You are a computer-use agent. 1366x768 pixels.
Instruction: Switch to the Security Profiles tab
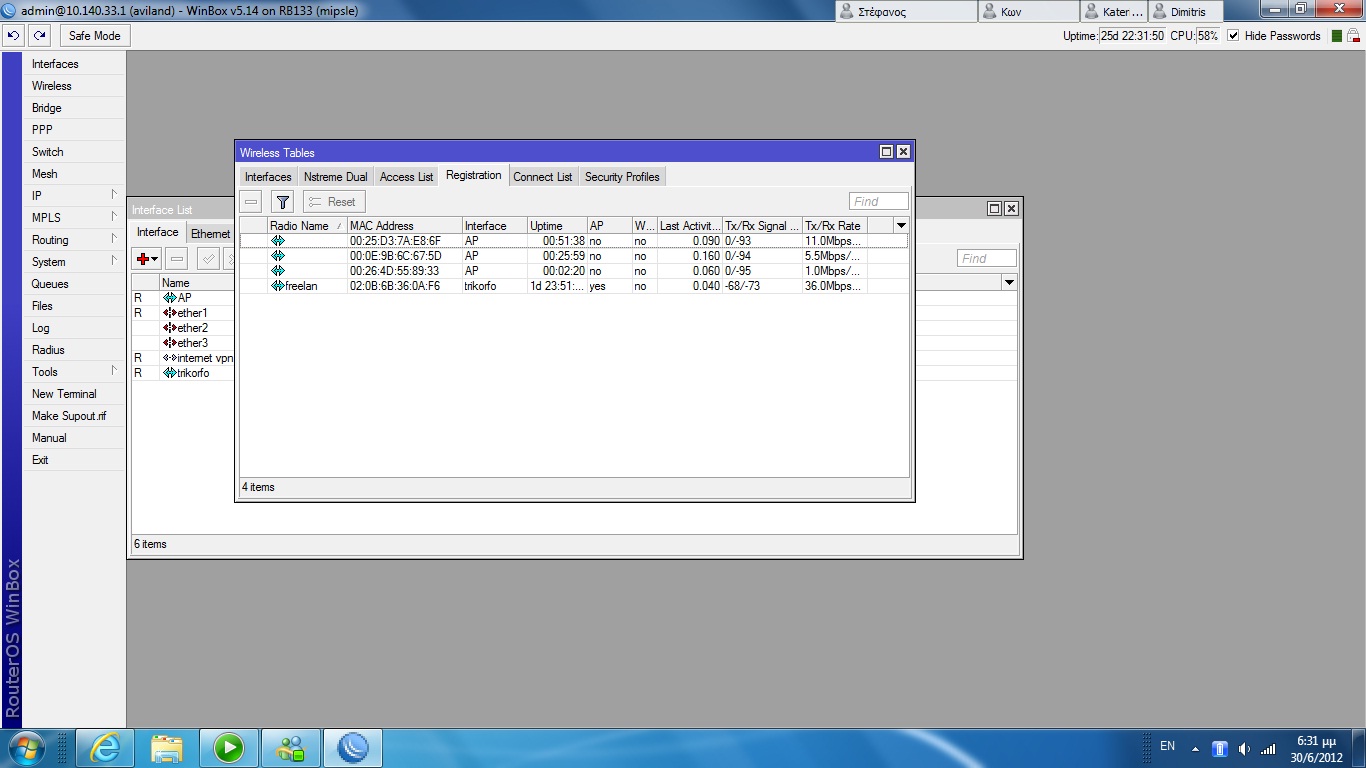click(x=622, y=177)
